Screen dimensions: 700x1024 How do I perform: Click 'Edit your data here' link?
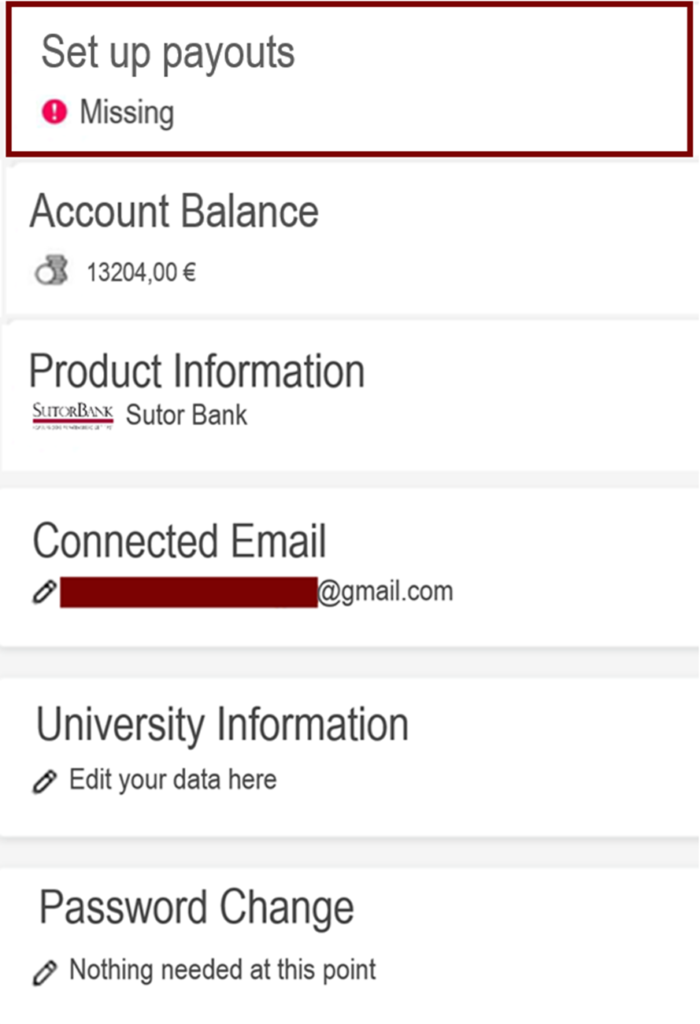pos(172,779)
